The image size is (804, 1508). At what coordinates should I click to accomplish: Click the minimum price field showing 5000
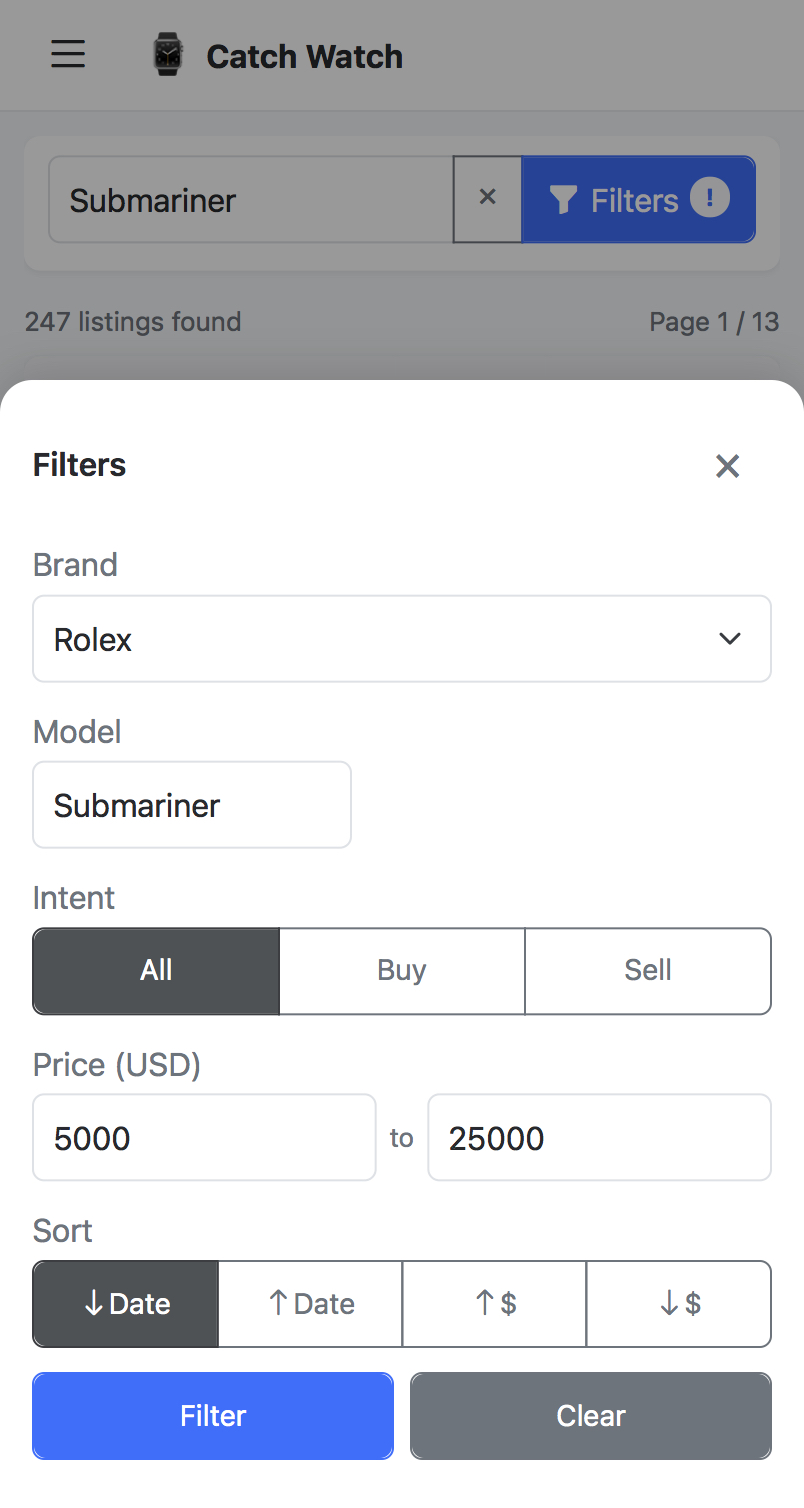[203, 1137]
